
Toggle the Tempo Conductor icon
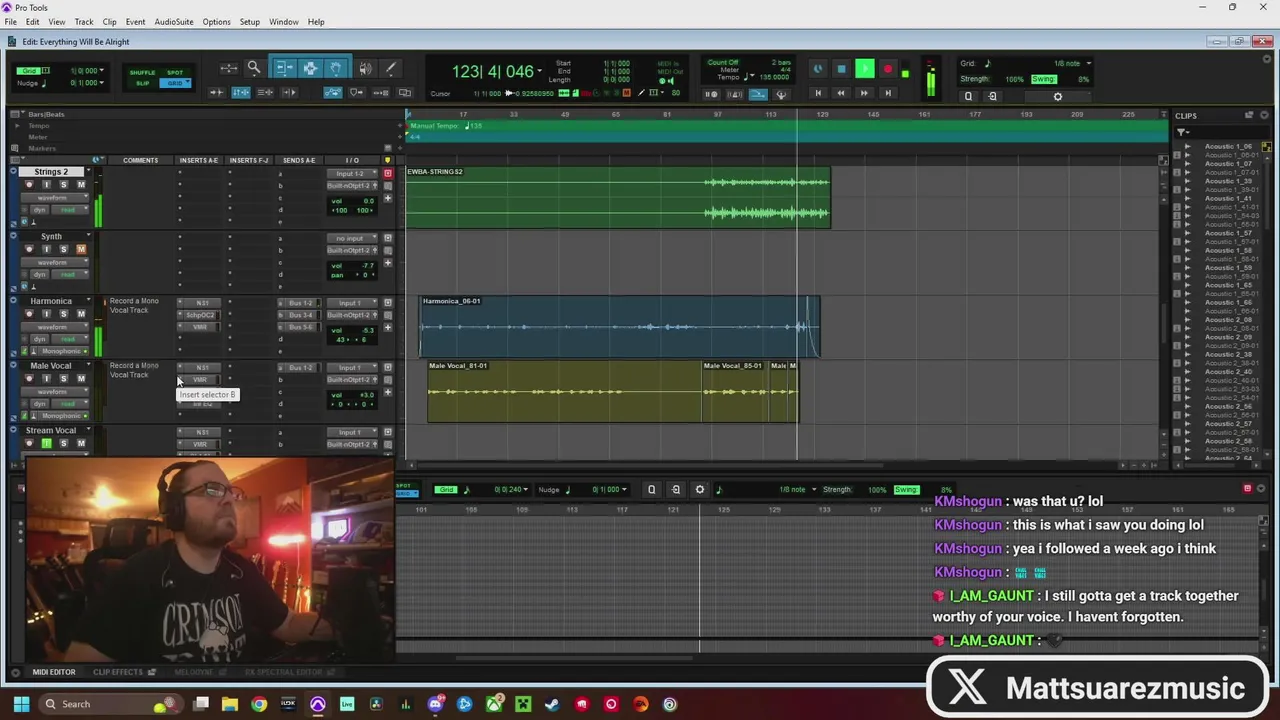(781, 94)
